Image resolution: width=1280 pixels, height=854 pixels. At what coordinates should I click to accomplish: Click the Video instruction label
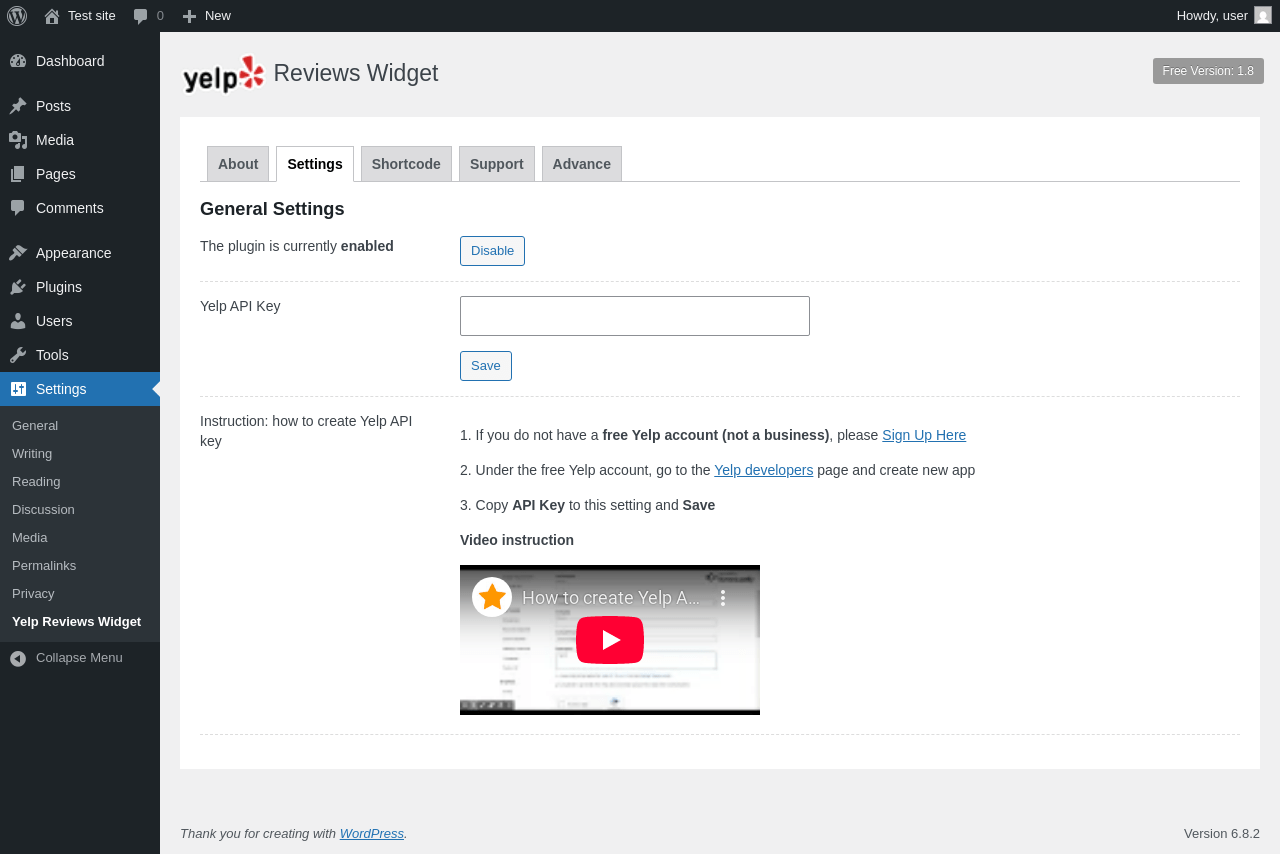coord(517,540)
